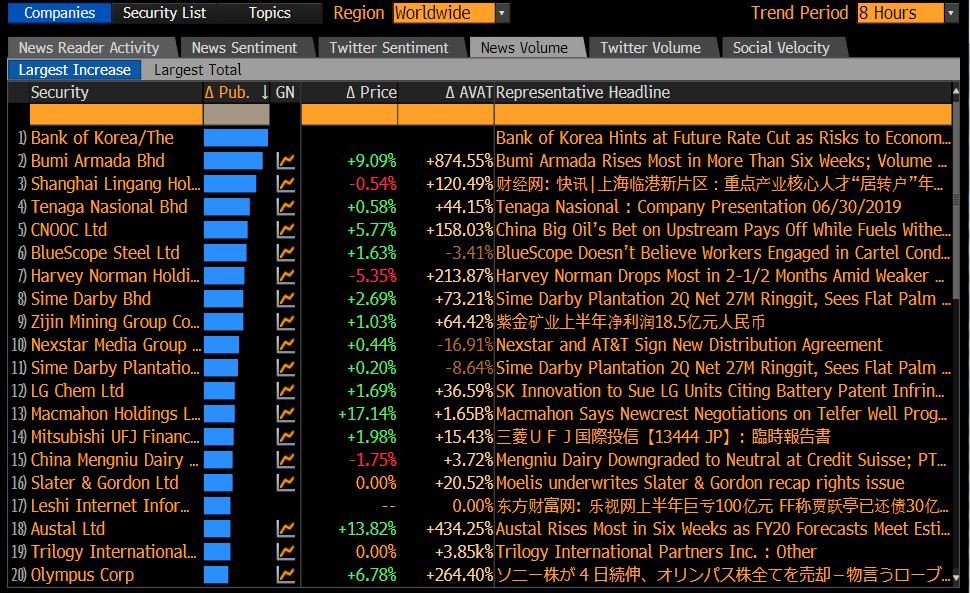
Task: Open chart icon for Trilogy International
Action: point(285,552)
